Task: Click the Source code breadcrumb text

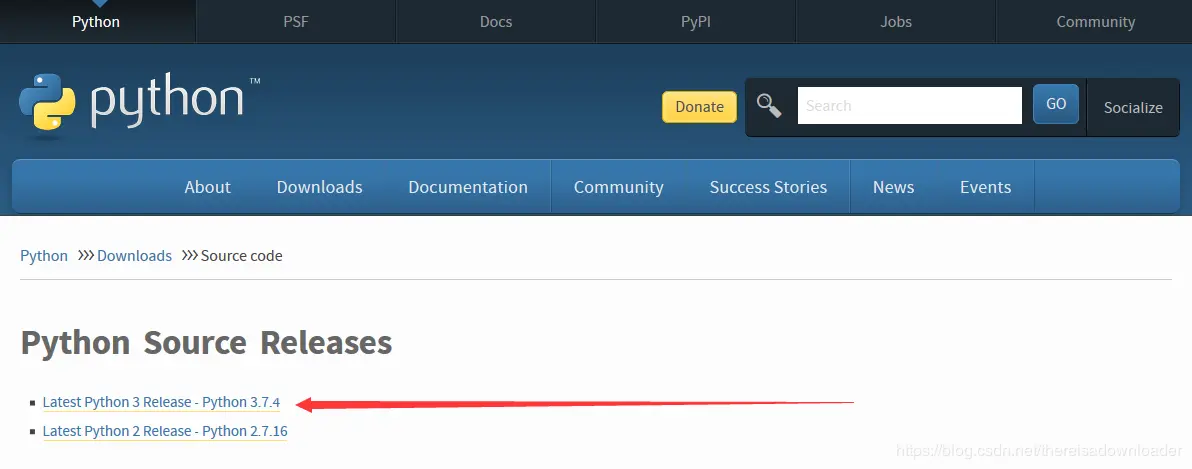Action: tap(242, 255)
